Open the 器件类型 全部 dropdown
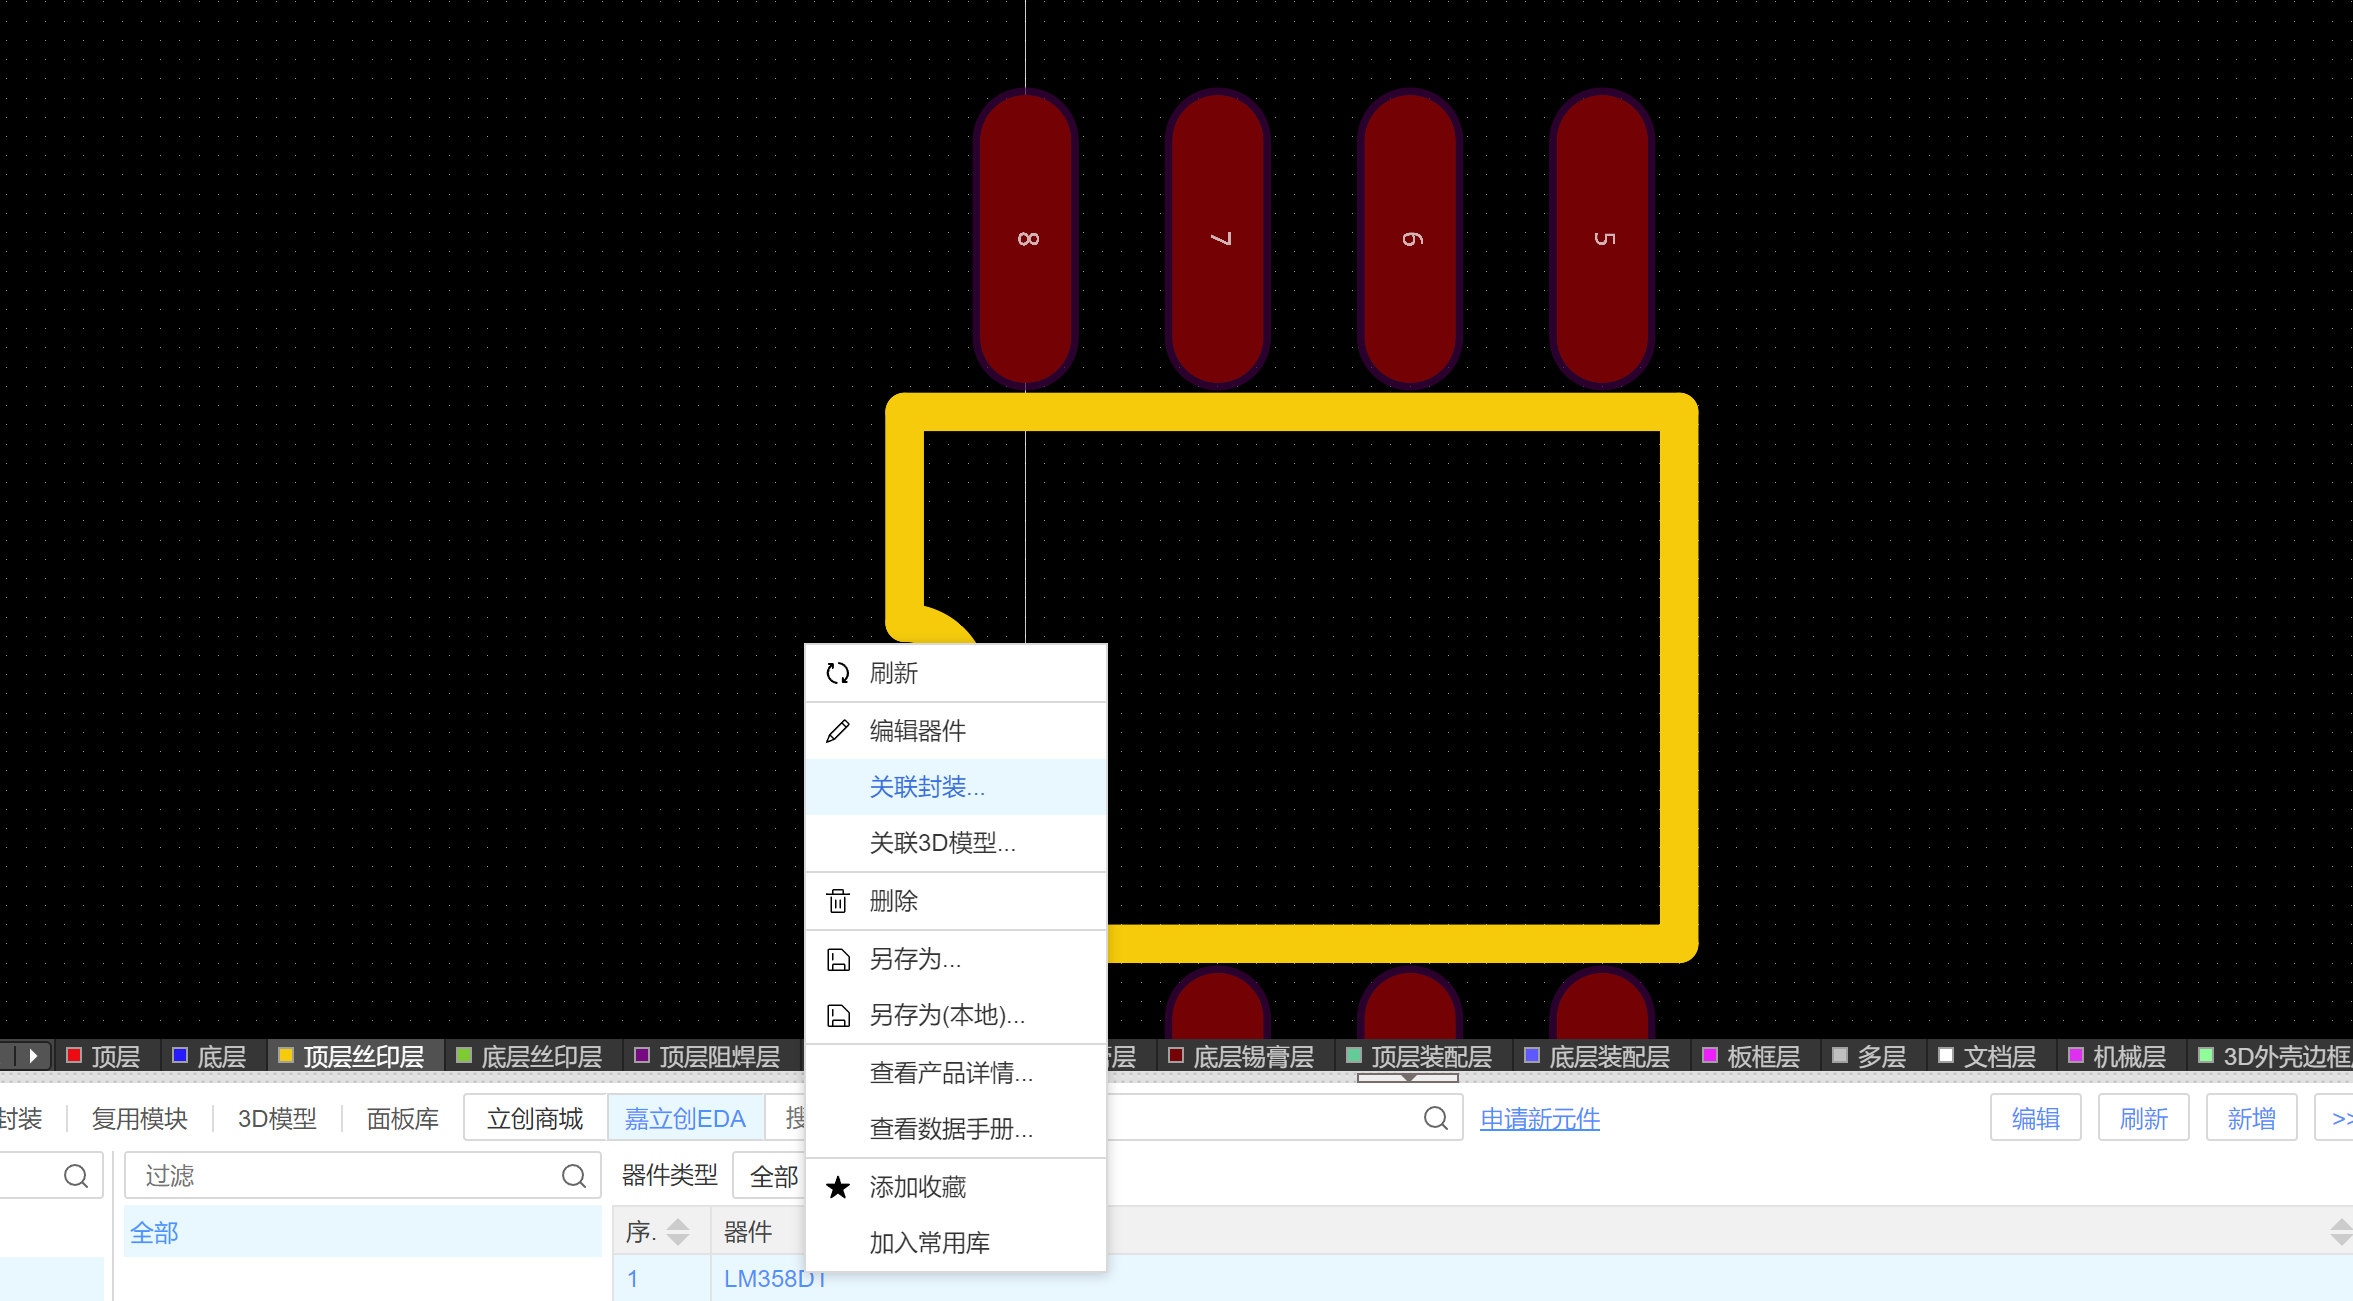Image resolution: width=2353 pixels, height=1301 pixels. pos(773,1176)
